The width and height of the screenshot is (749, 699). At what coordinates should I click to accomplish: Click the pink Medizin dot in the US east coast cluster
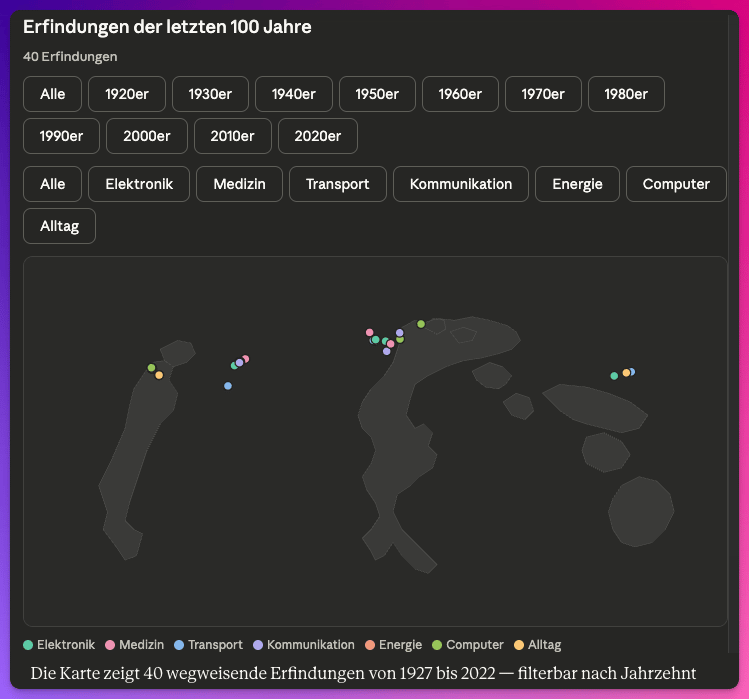[x=246, y=358]
